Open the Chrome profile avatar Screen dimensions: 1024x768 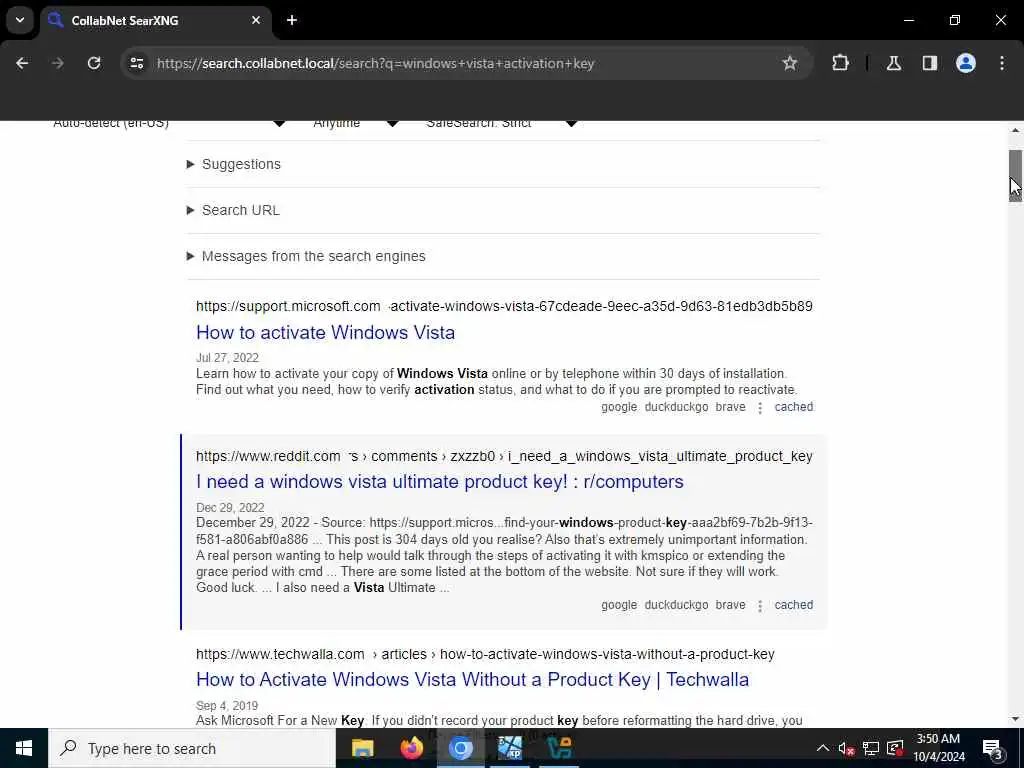tap(966, 63)
